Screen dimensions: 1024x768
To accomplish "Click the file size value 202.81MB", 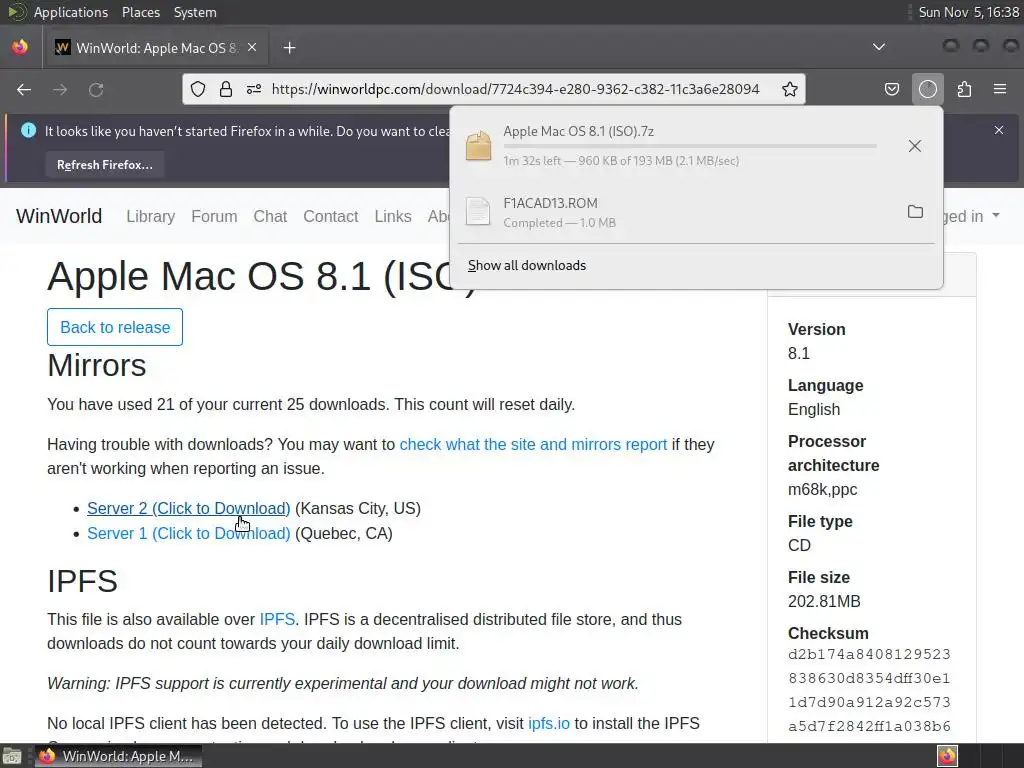I will click(x=824, y=601).
